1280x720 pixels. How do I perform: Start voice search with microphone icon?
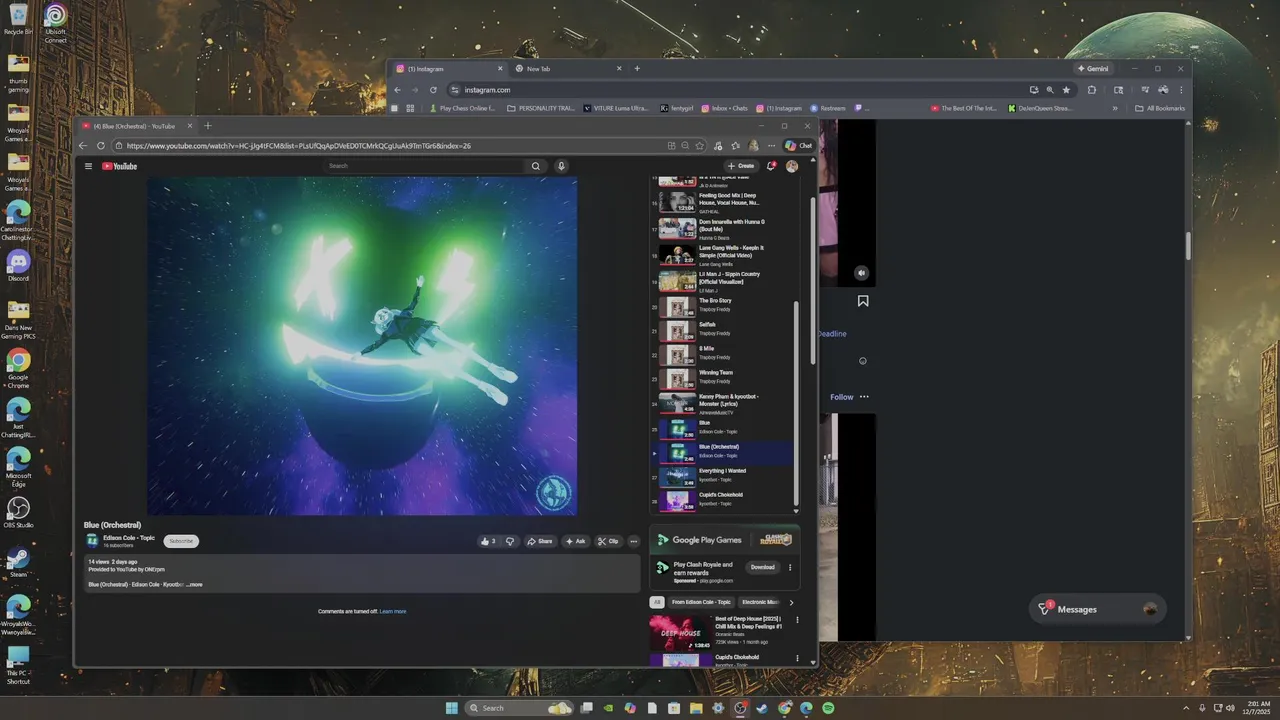click(561, 166)
